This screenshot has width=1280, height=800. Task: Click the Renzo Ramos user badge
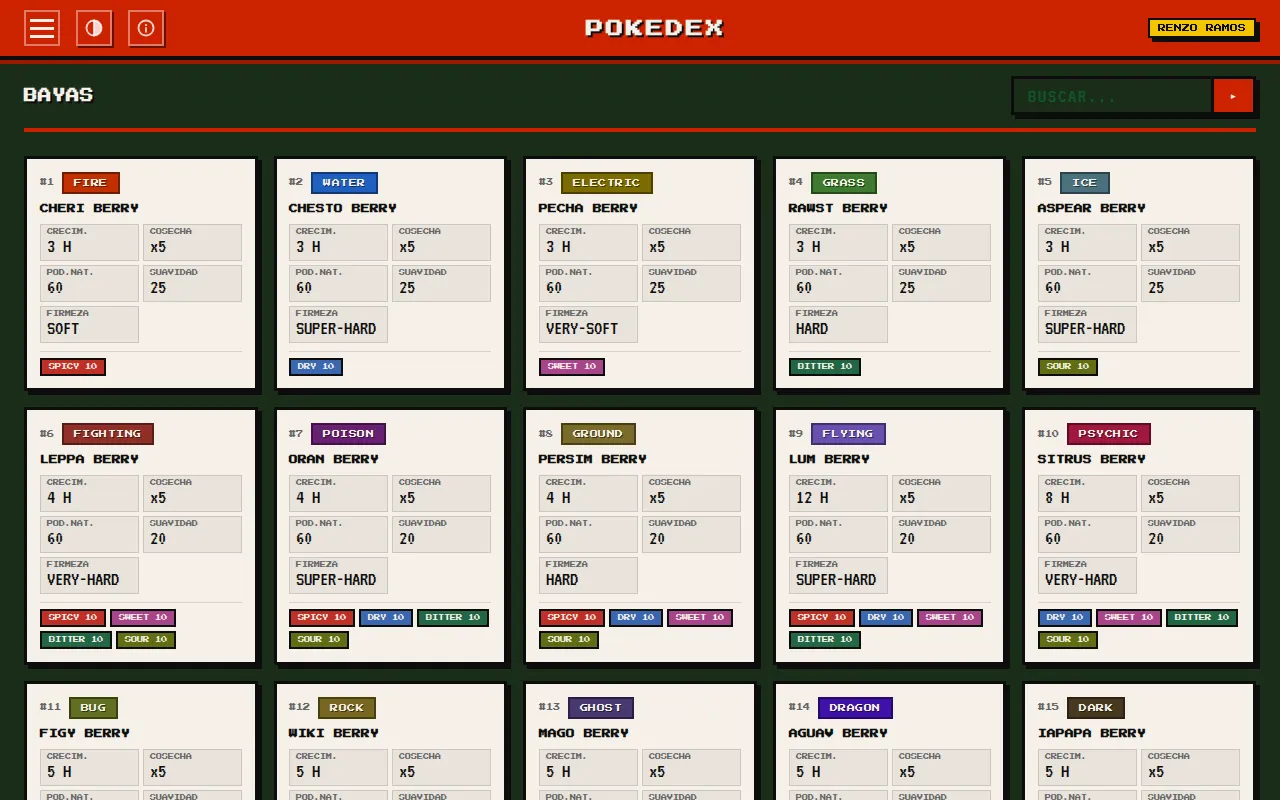(x=1201, y=28)
